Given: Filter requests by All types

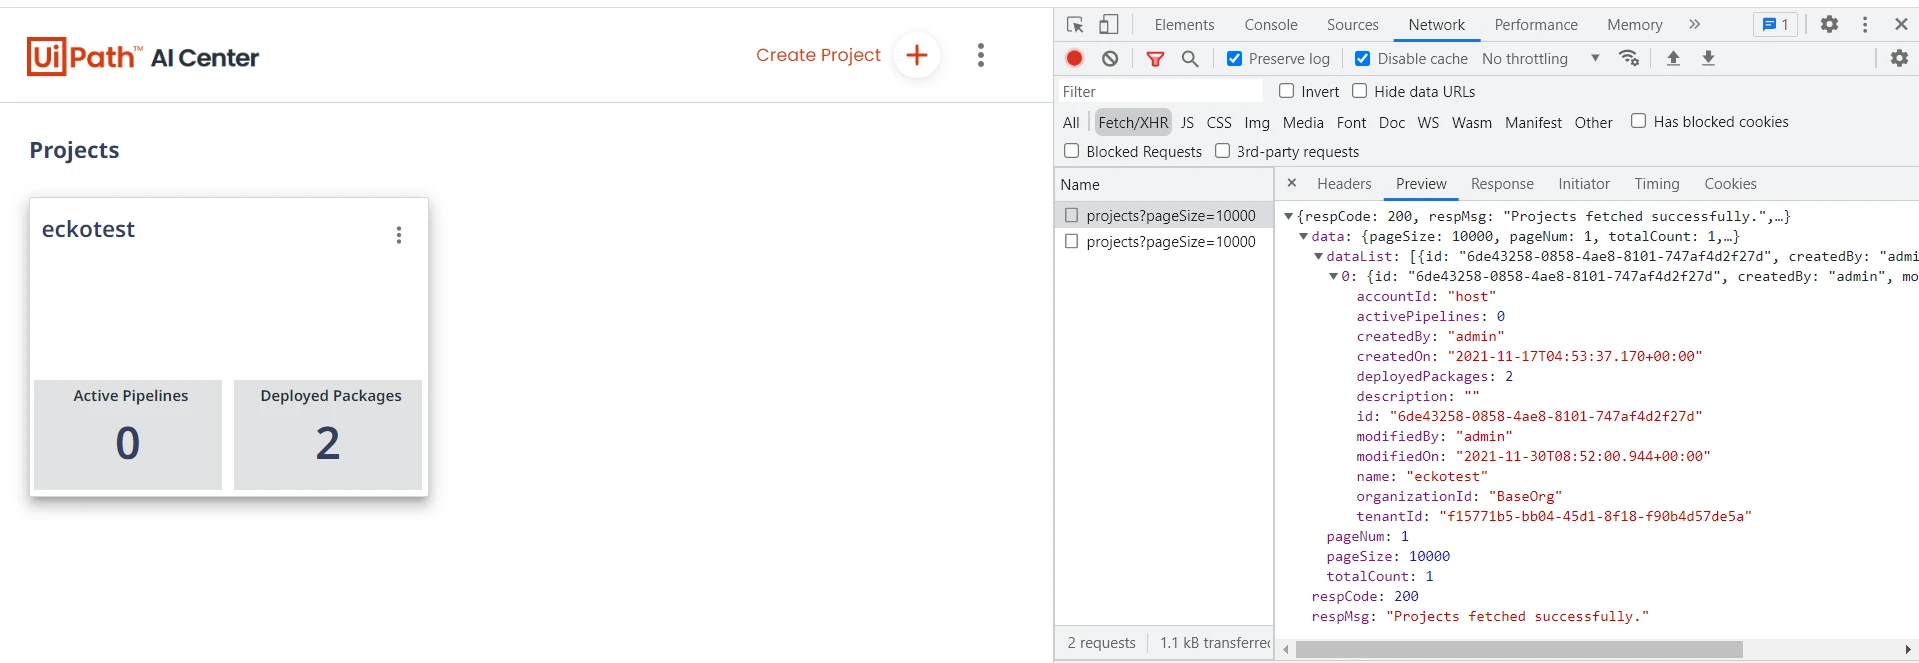Looking at the screenshot, I should (x=1071, y=122).
